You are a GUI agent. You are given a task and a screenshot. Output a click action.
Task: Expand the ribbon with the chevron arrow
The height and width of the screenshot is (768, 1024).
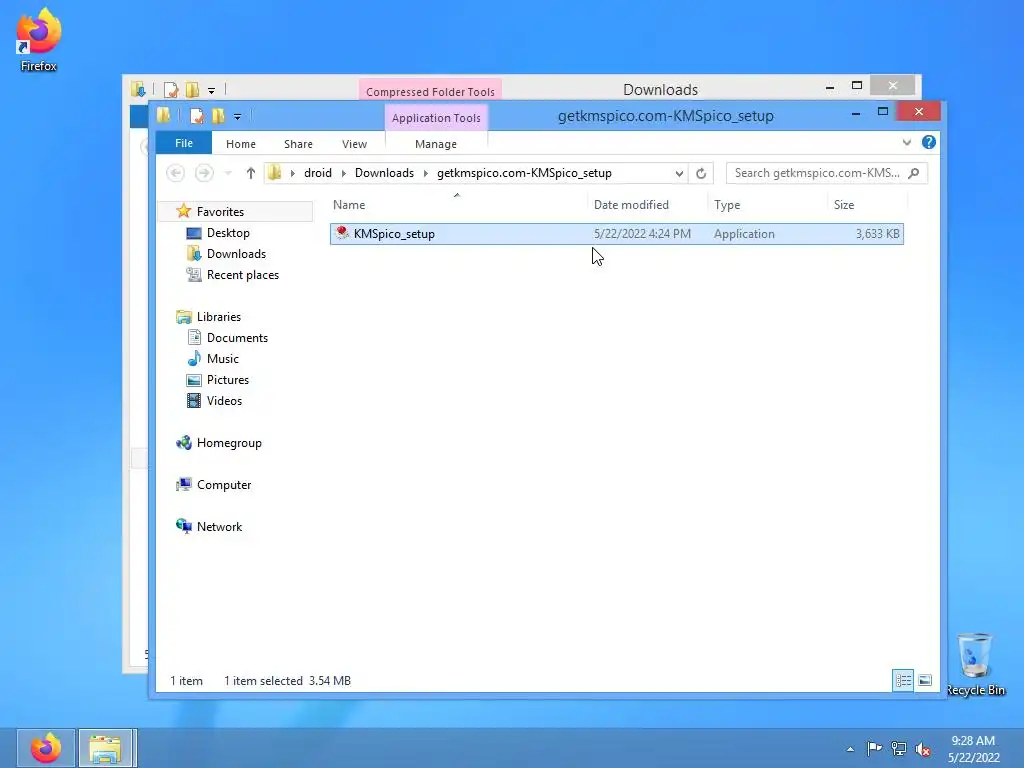pos(906,142)
